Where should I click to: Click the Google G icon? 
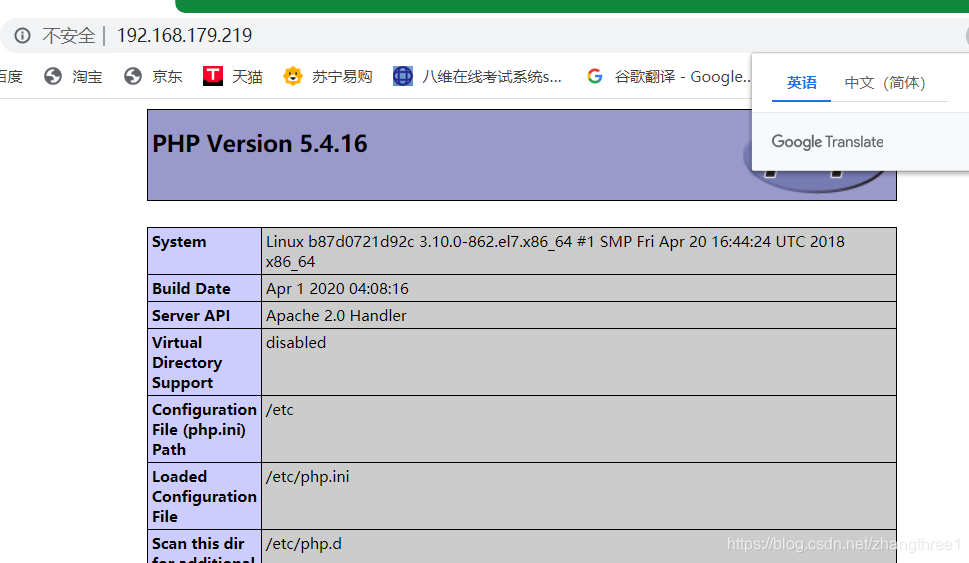point(595,76)
